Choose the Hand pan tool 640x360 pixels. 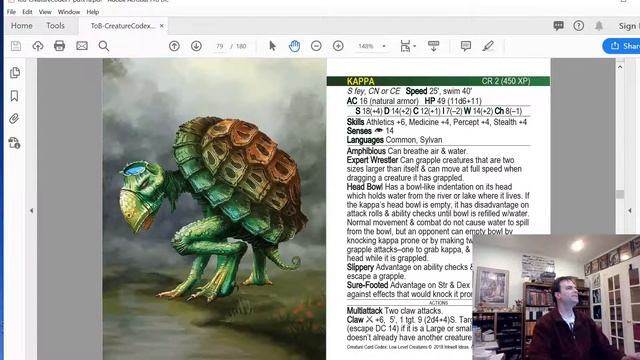(294, 46)
